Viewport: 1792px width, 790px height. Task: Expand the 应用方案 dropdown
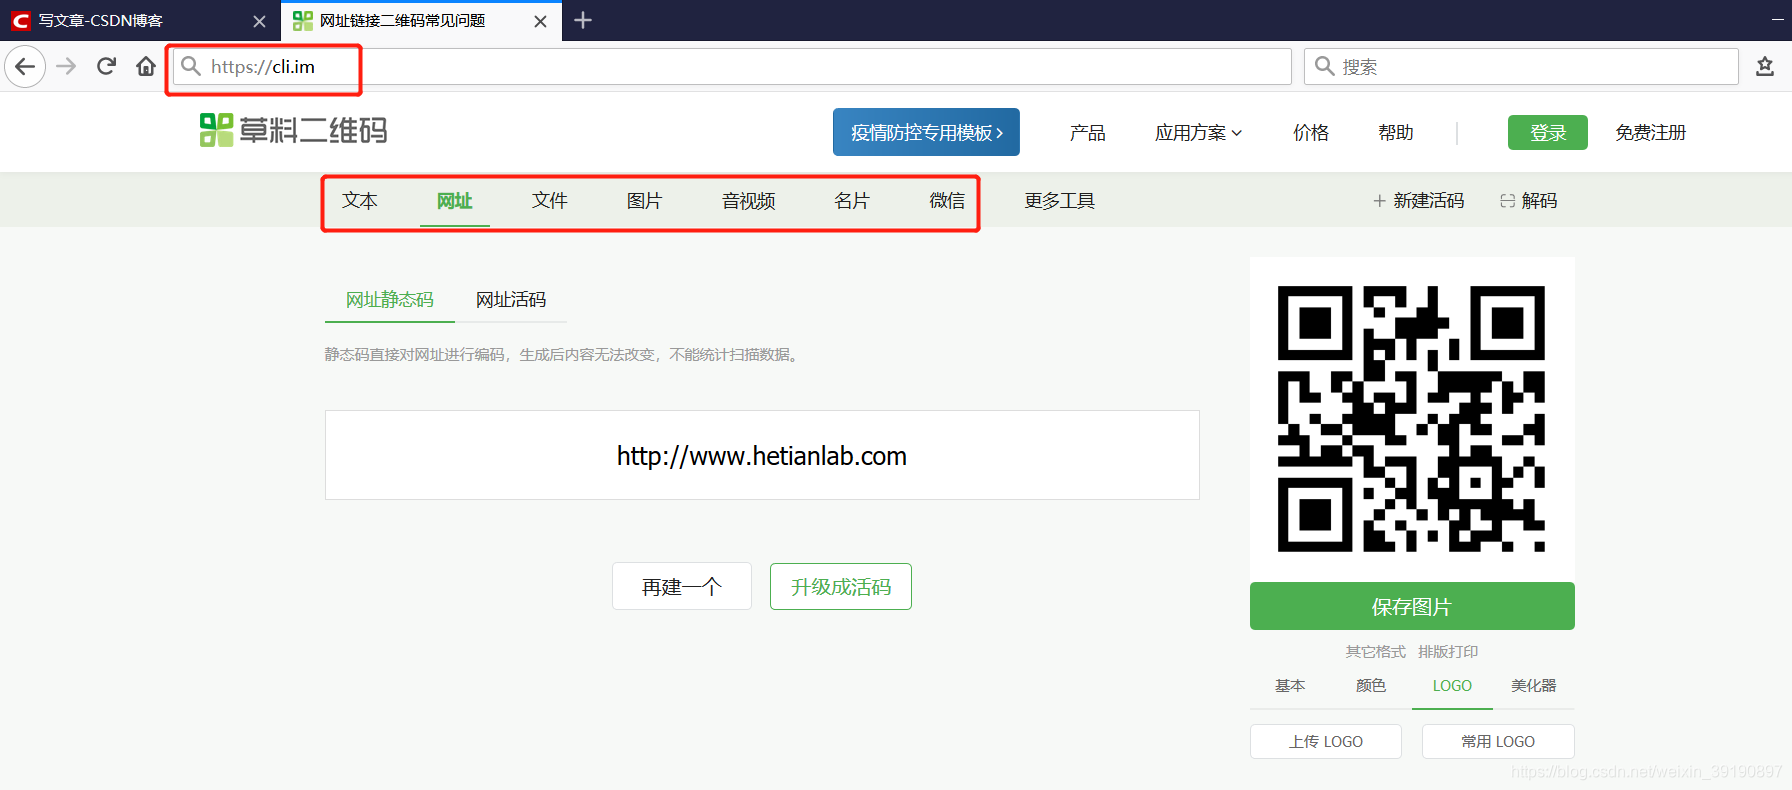[1198, 132]
